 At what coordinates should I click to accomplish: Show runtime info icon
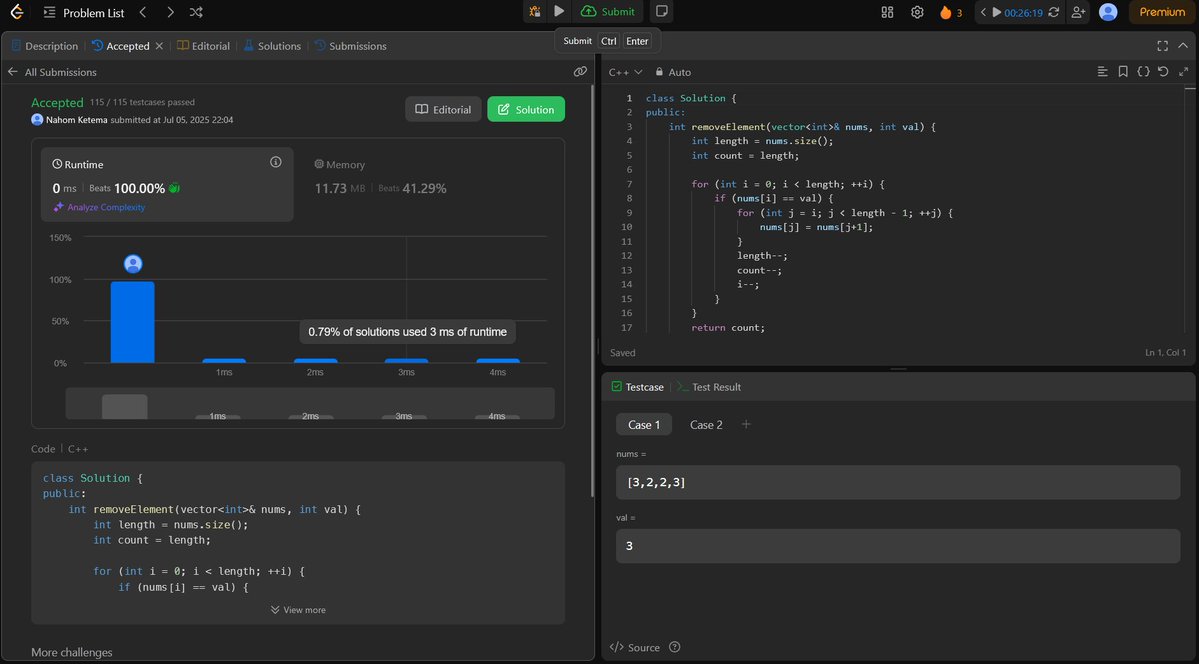click(x=276, y=162)
